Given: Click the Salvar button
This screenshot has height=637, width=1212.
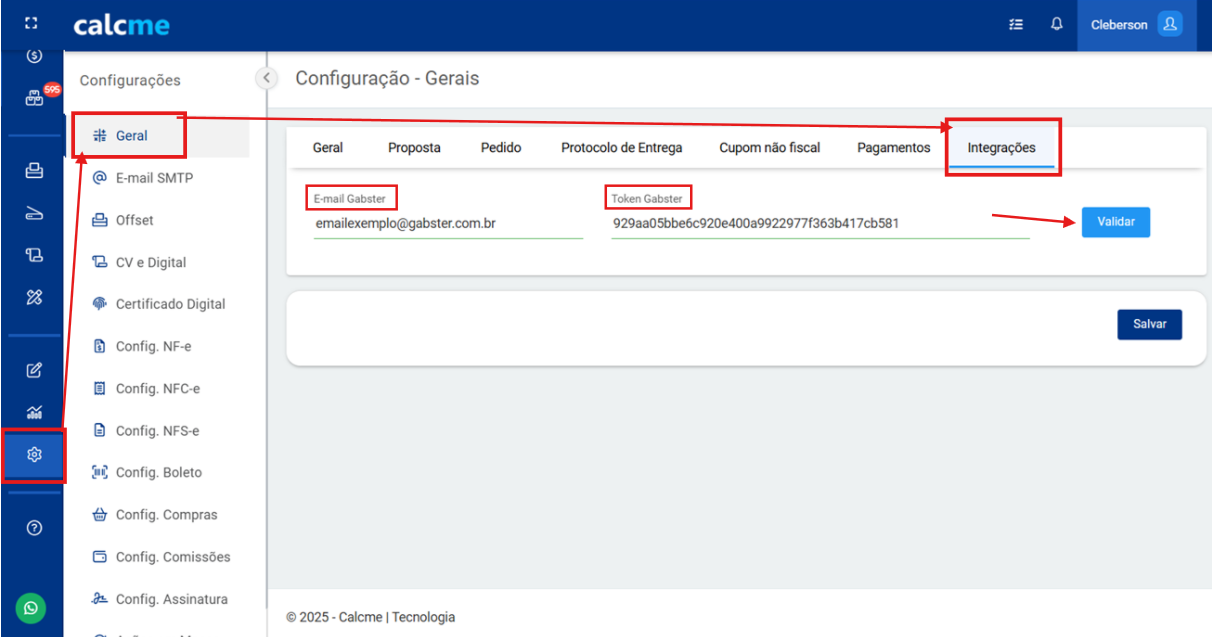Looking at the screenshot, I should 1149,325.
